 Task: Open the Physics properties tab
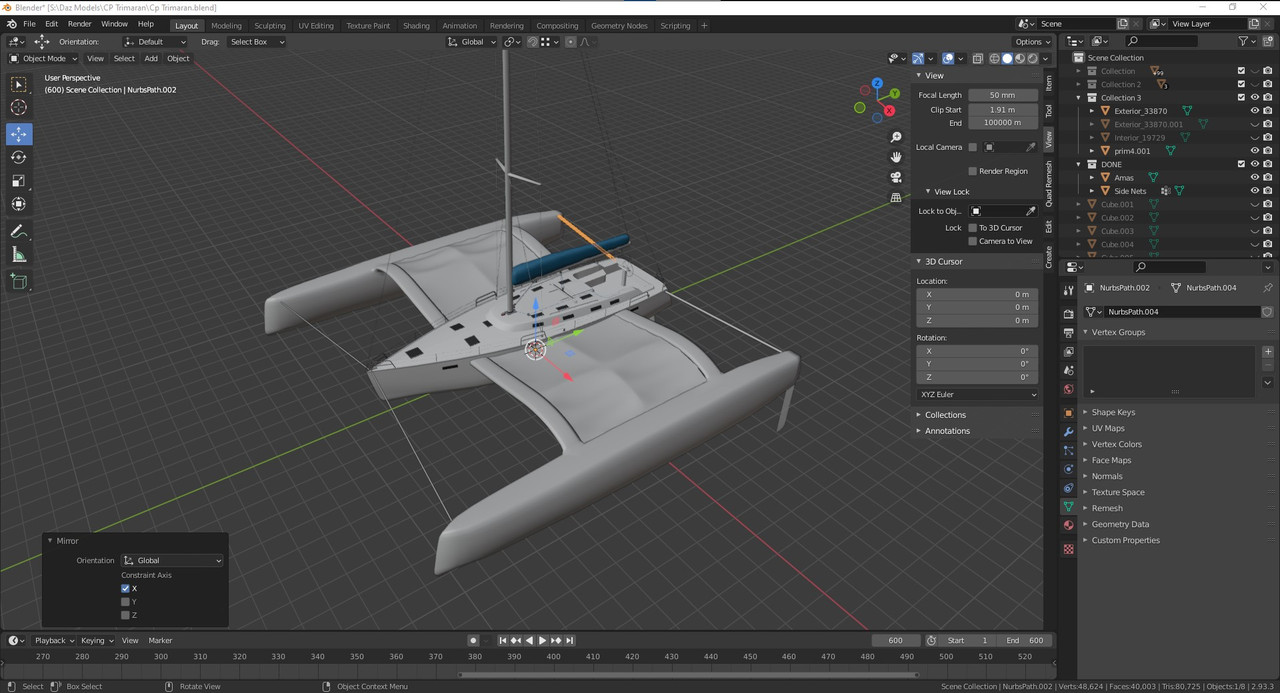pyautogui.click(x=1069, y=469)
